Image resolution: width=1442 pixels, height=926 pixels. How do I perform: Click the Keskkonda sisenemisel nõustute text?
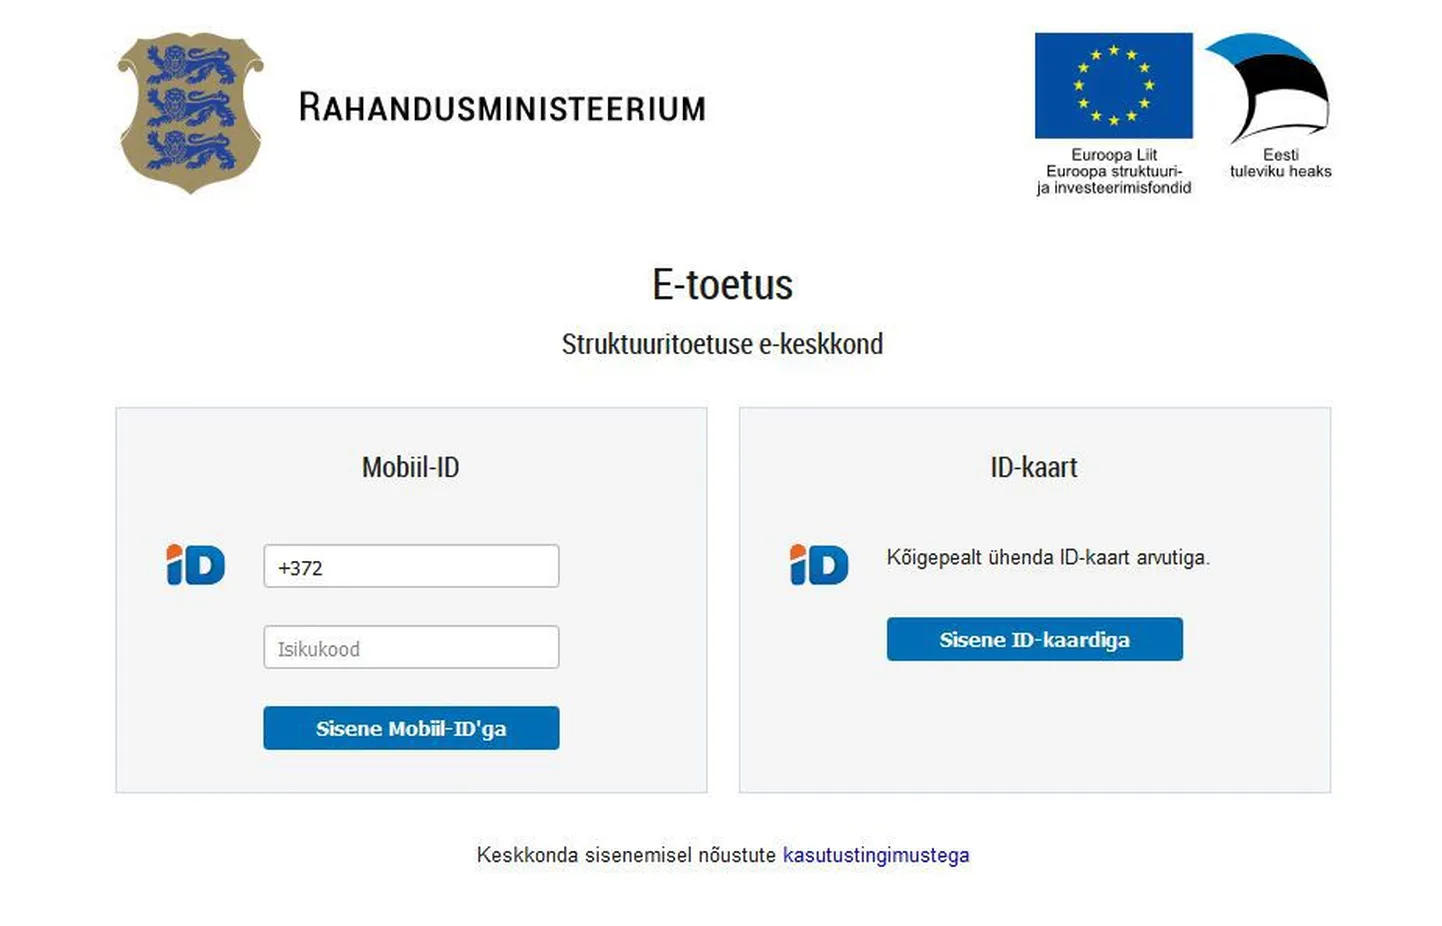point(626,855)
